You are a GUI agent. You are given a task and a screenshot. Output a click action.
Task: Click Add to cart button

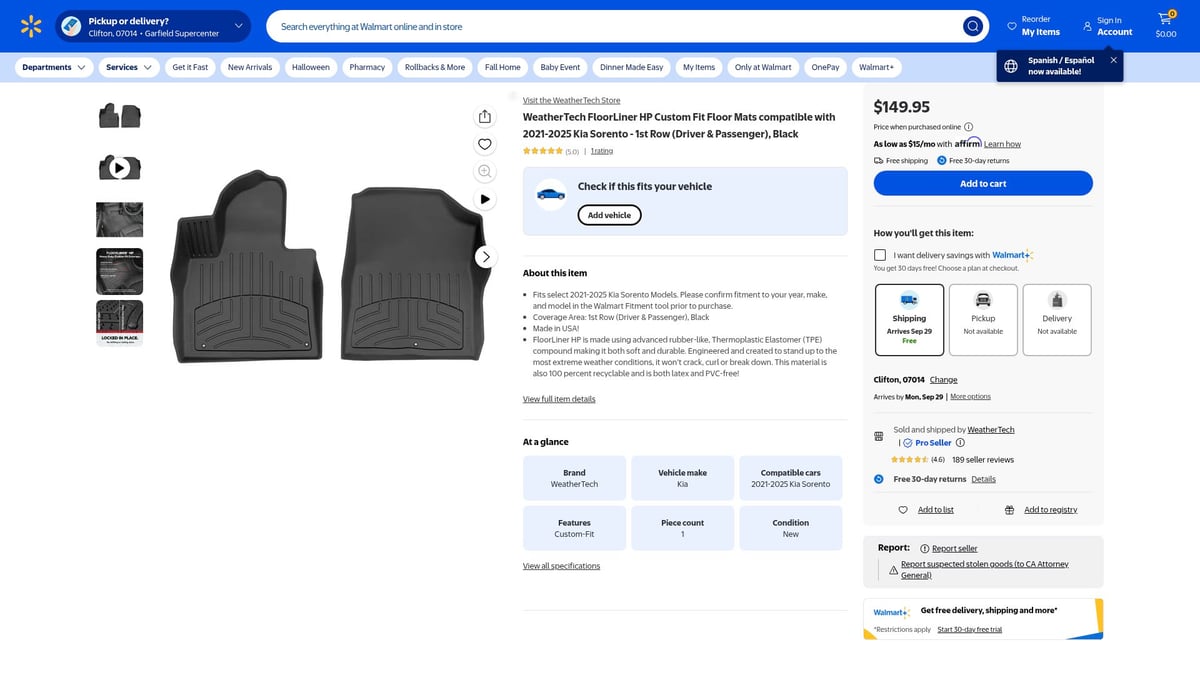pos(983,184)
